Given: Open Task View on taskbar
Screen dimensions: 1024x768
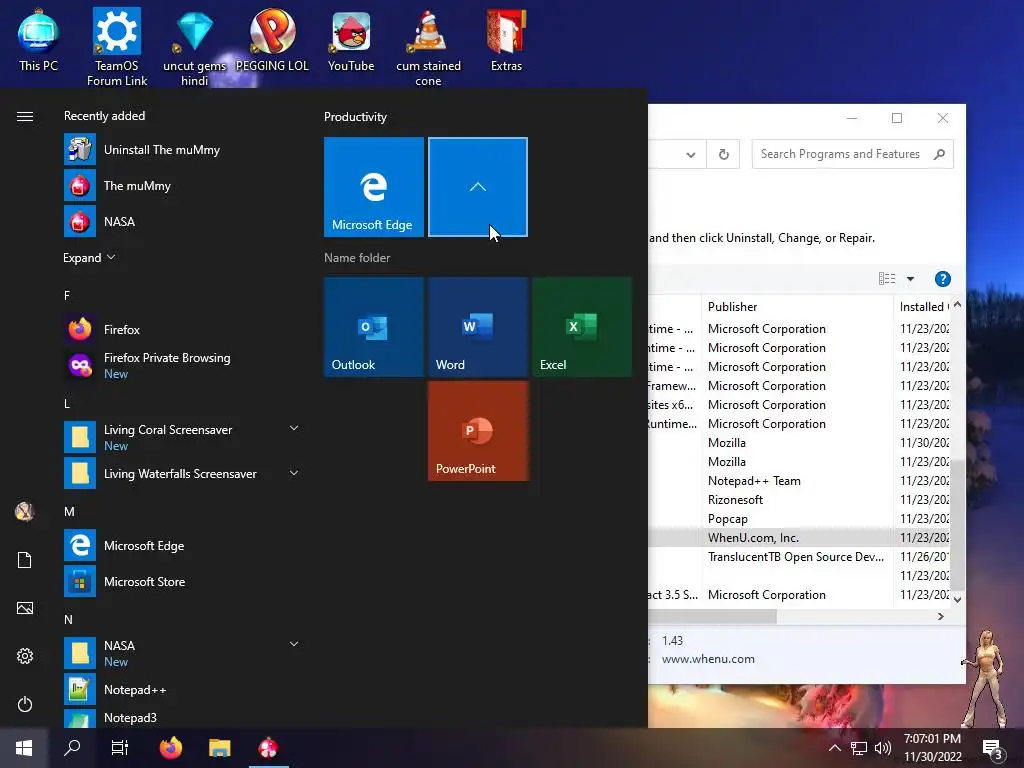Looking at the screenshot, I should [x=120, y=748].
